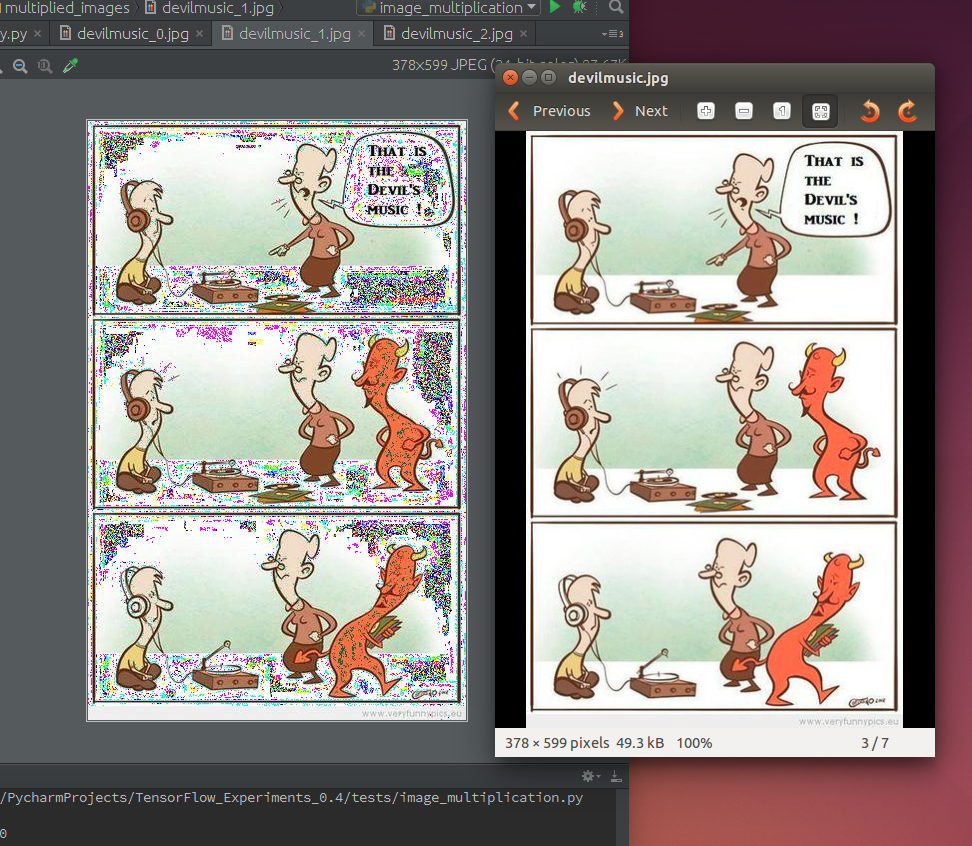Viewport: 972px width, 846px height.
Task: Select the color picker eyedropper tool
Action: [x=71, y=65]
